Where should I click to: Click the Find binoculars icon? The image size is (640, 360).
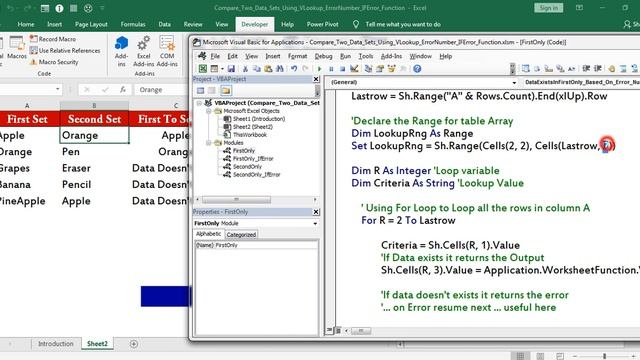280,69
